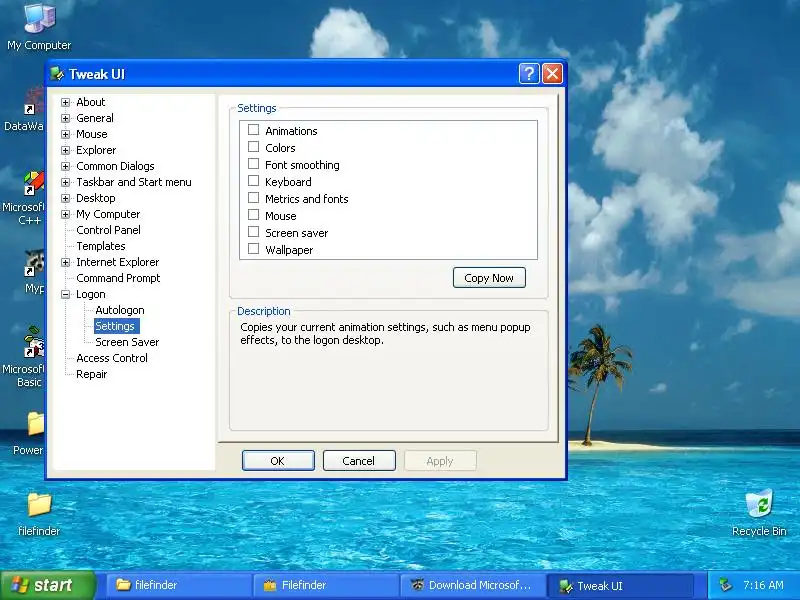
Task: Click the Tweak UI title bar icon
Action: tap(57, 74)
